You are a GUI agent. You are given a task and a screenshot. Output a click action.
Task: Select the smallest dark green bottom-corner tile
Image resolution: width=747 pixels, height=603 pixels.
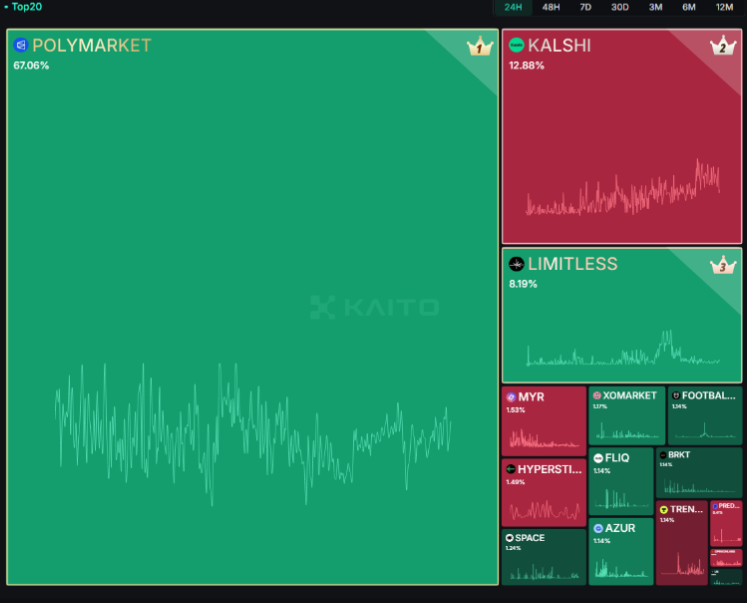coord(726,577)
